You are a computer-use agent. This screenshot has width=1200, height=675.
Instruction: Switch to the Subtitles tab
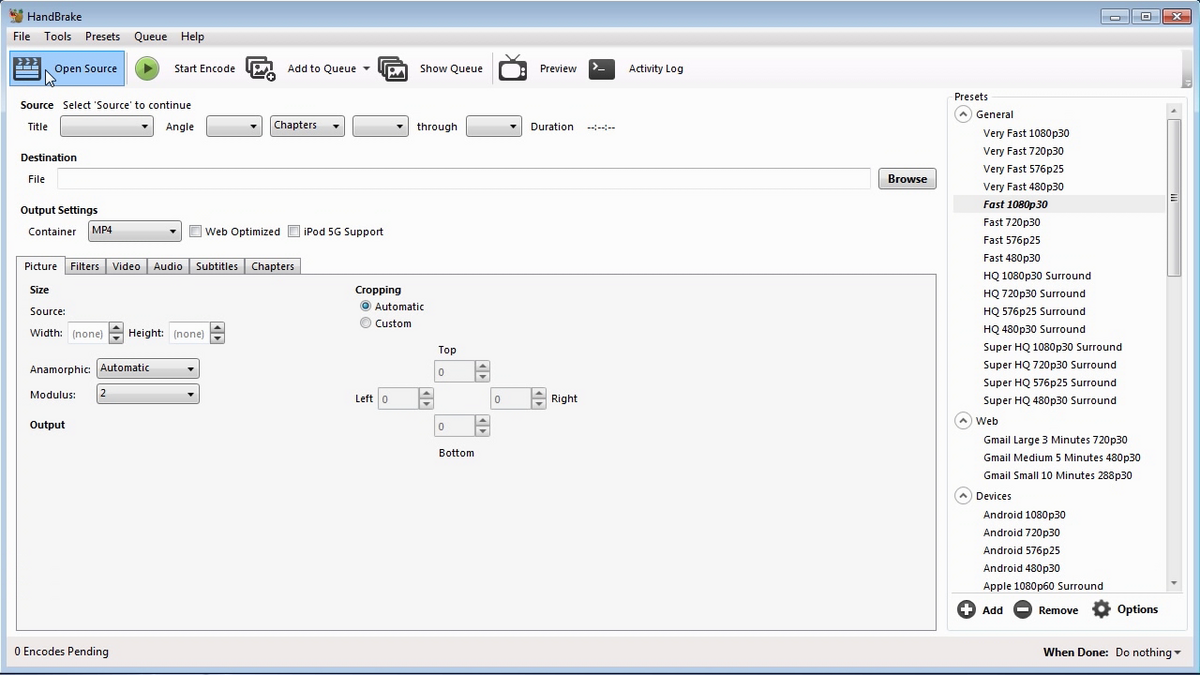[217, 266]
